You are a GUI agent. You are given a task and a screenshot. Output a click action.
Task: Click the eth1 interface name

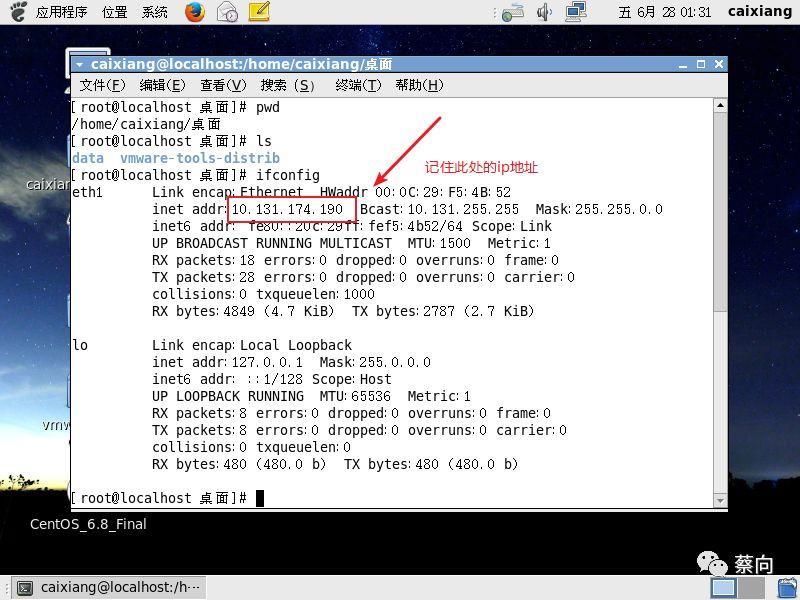[87, 192]
